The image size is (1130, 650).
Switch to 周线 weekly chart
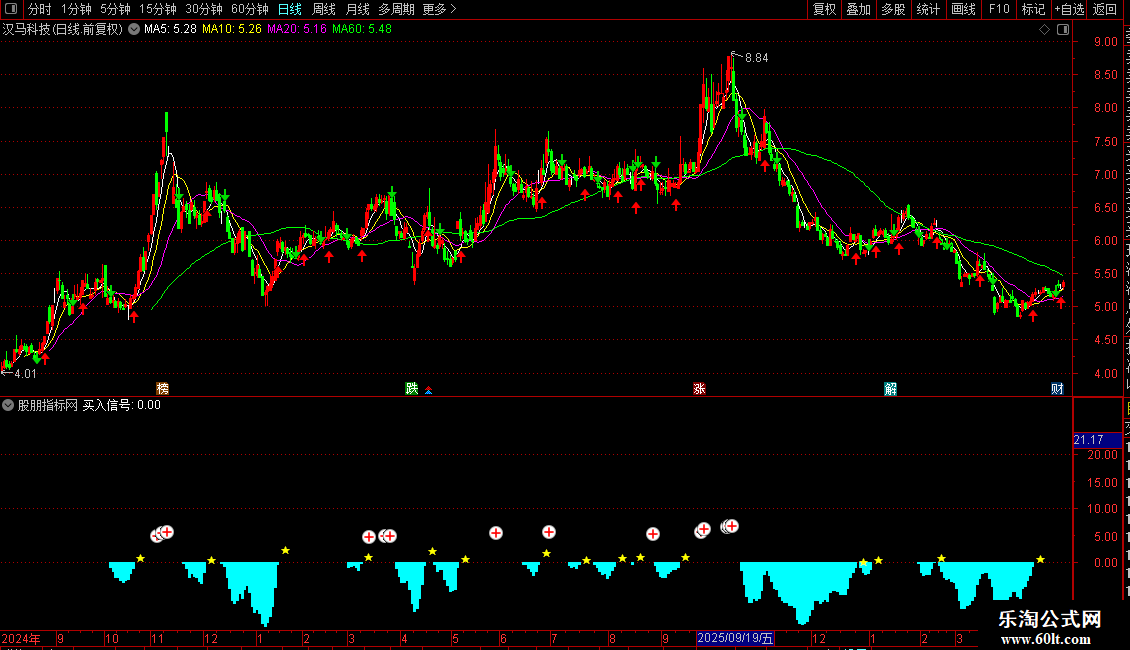(324, 9)
